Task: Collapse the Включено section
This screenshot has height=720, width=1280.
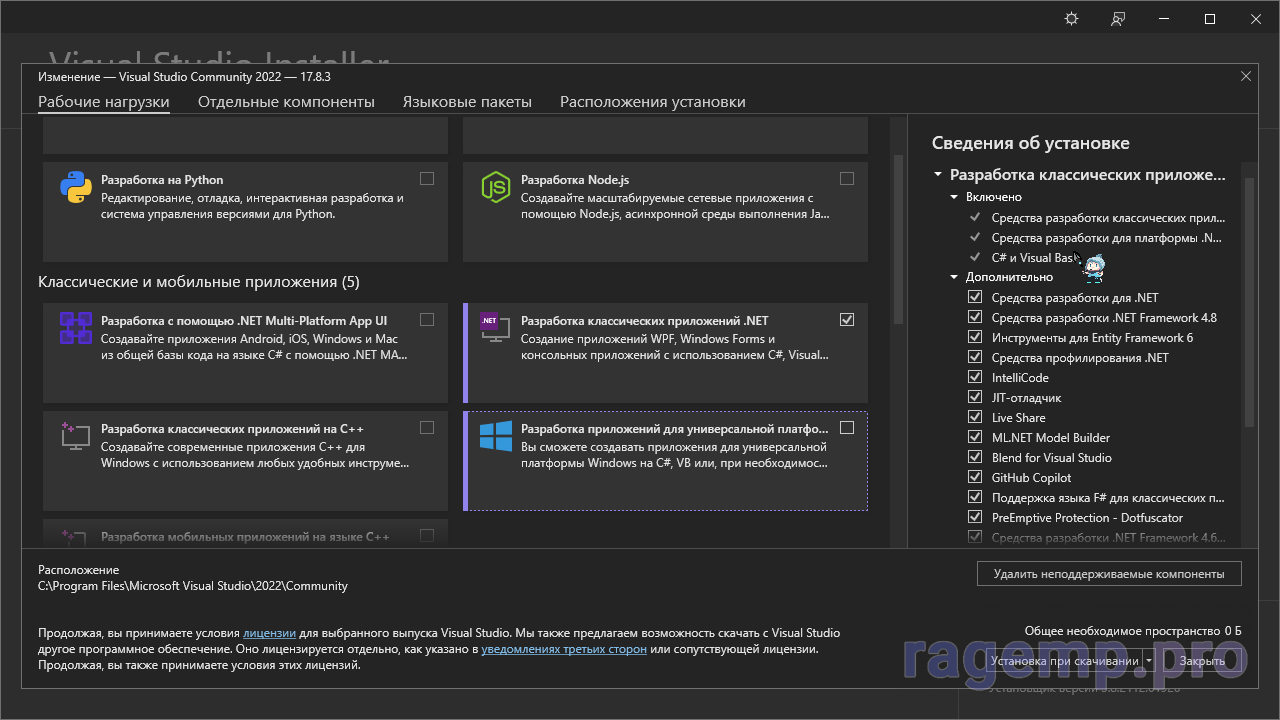Action: coord(955,198)
